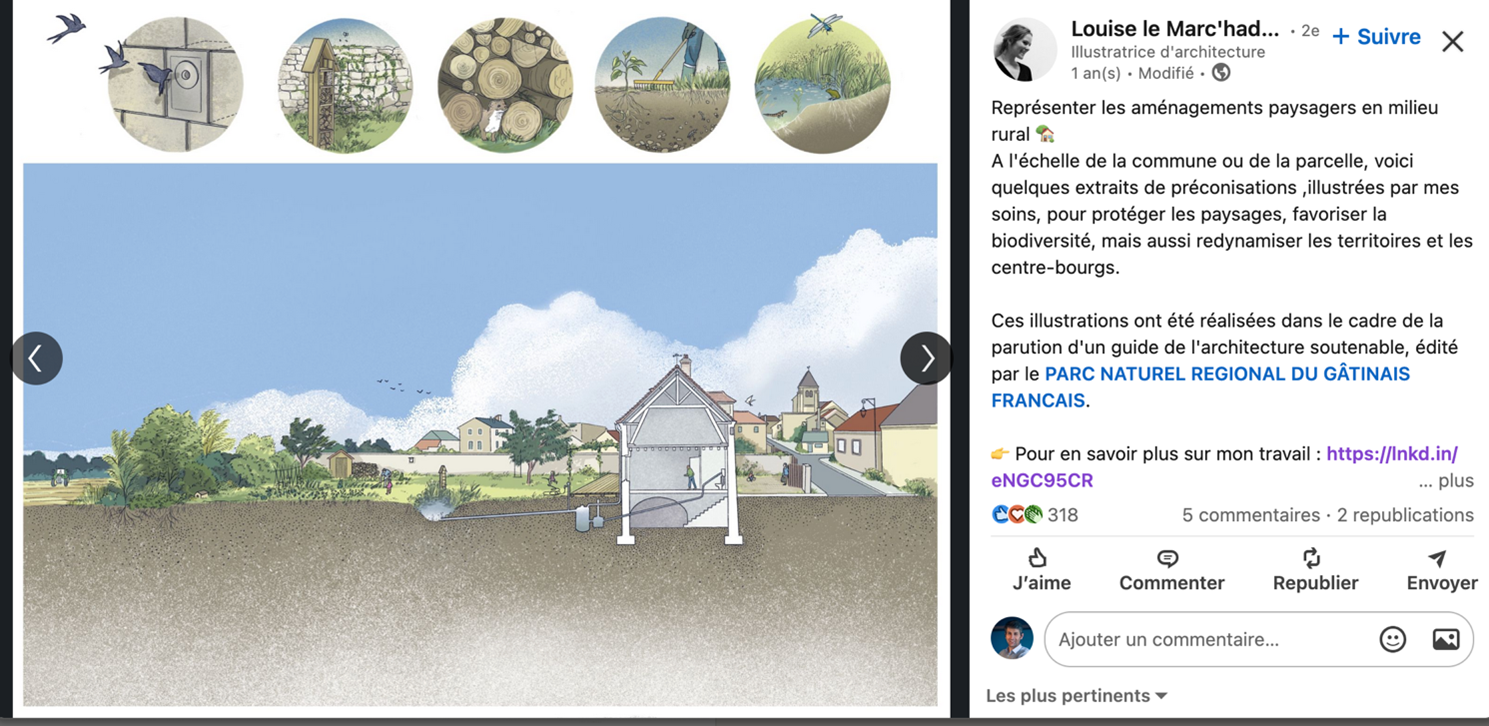Screen dimensions: 1489x726
Task: Show the 2 republications list
Action: point(1405,515)
